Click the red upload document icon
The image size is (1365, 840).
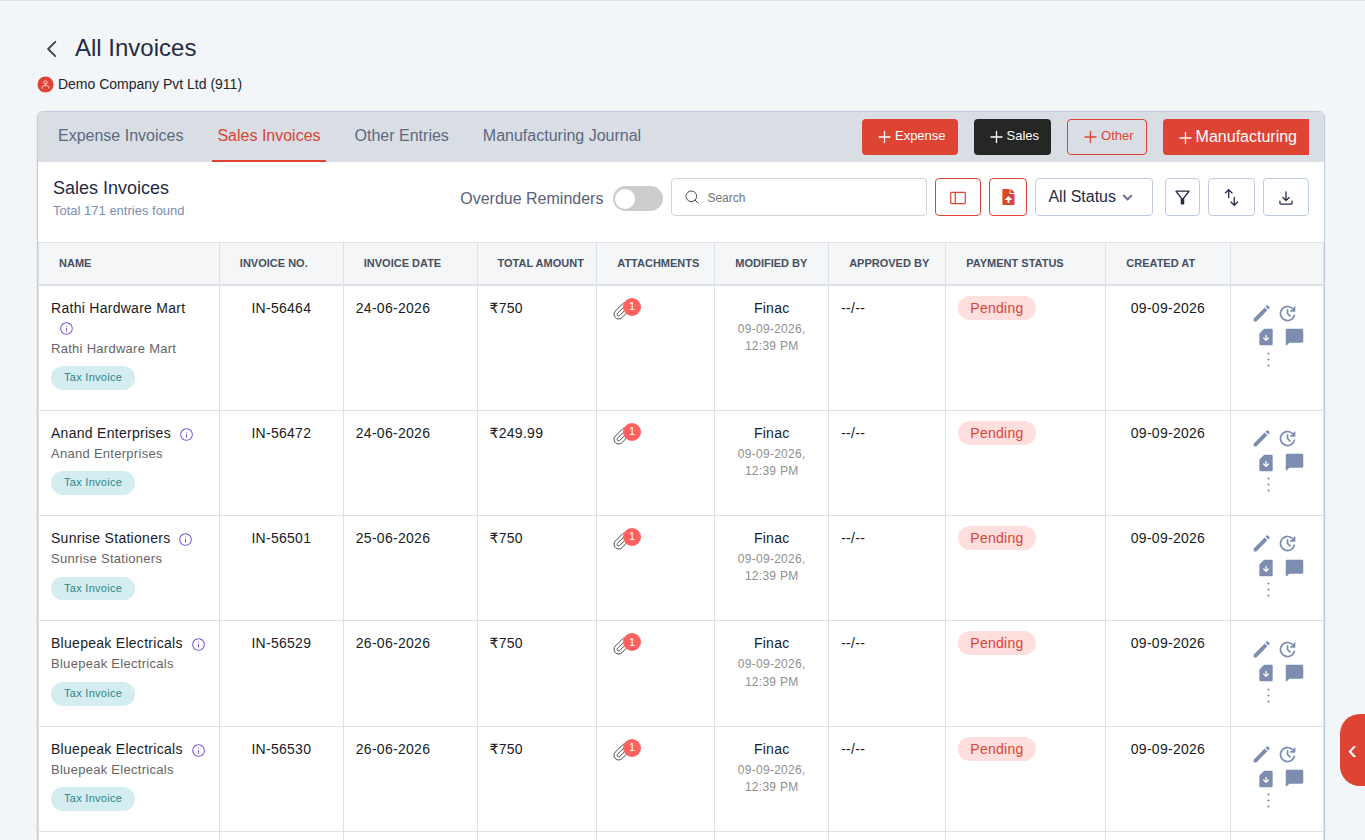1008,197
